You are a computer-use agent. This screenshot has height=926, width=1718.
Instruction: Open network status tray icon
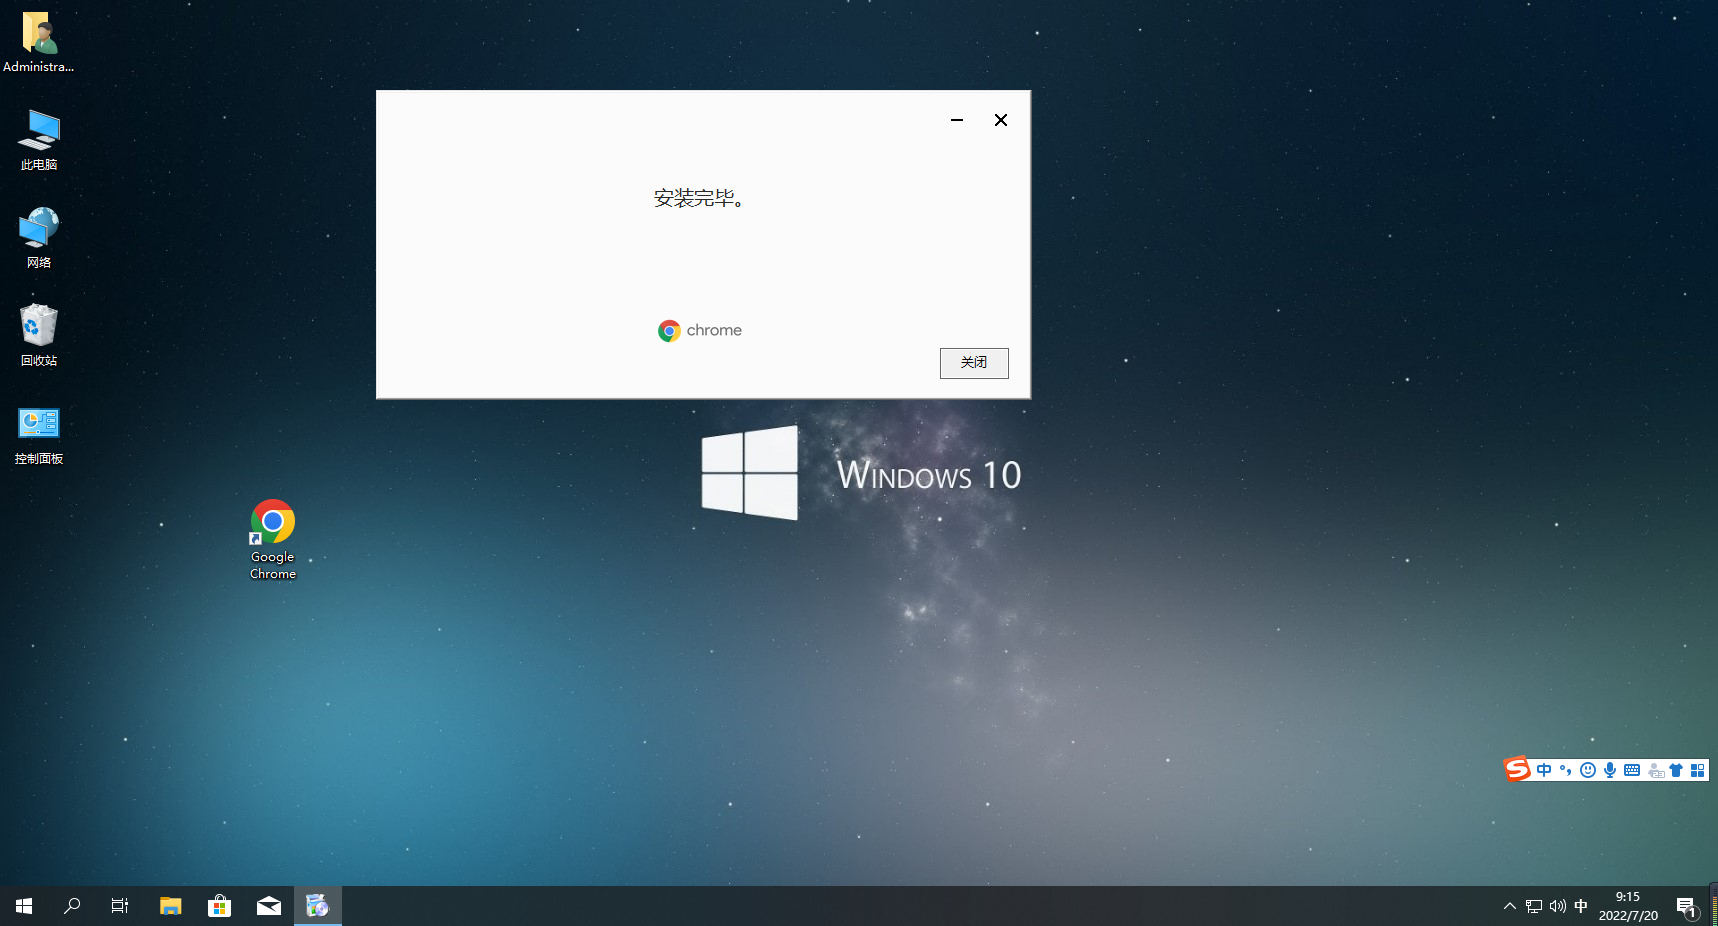coord(1534,906)
